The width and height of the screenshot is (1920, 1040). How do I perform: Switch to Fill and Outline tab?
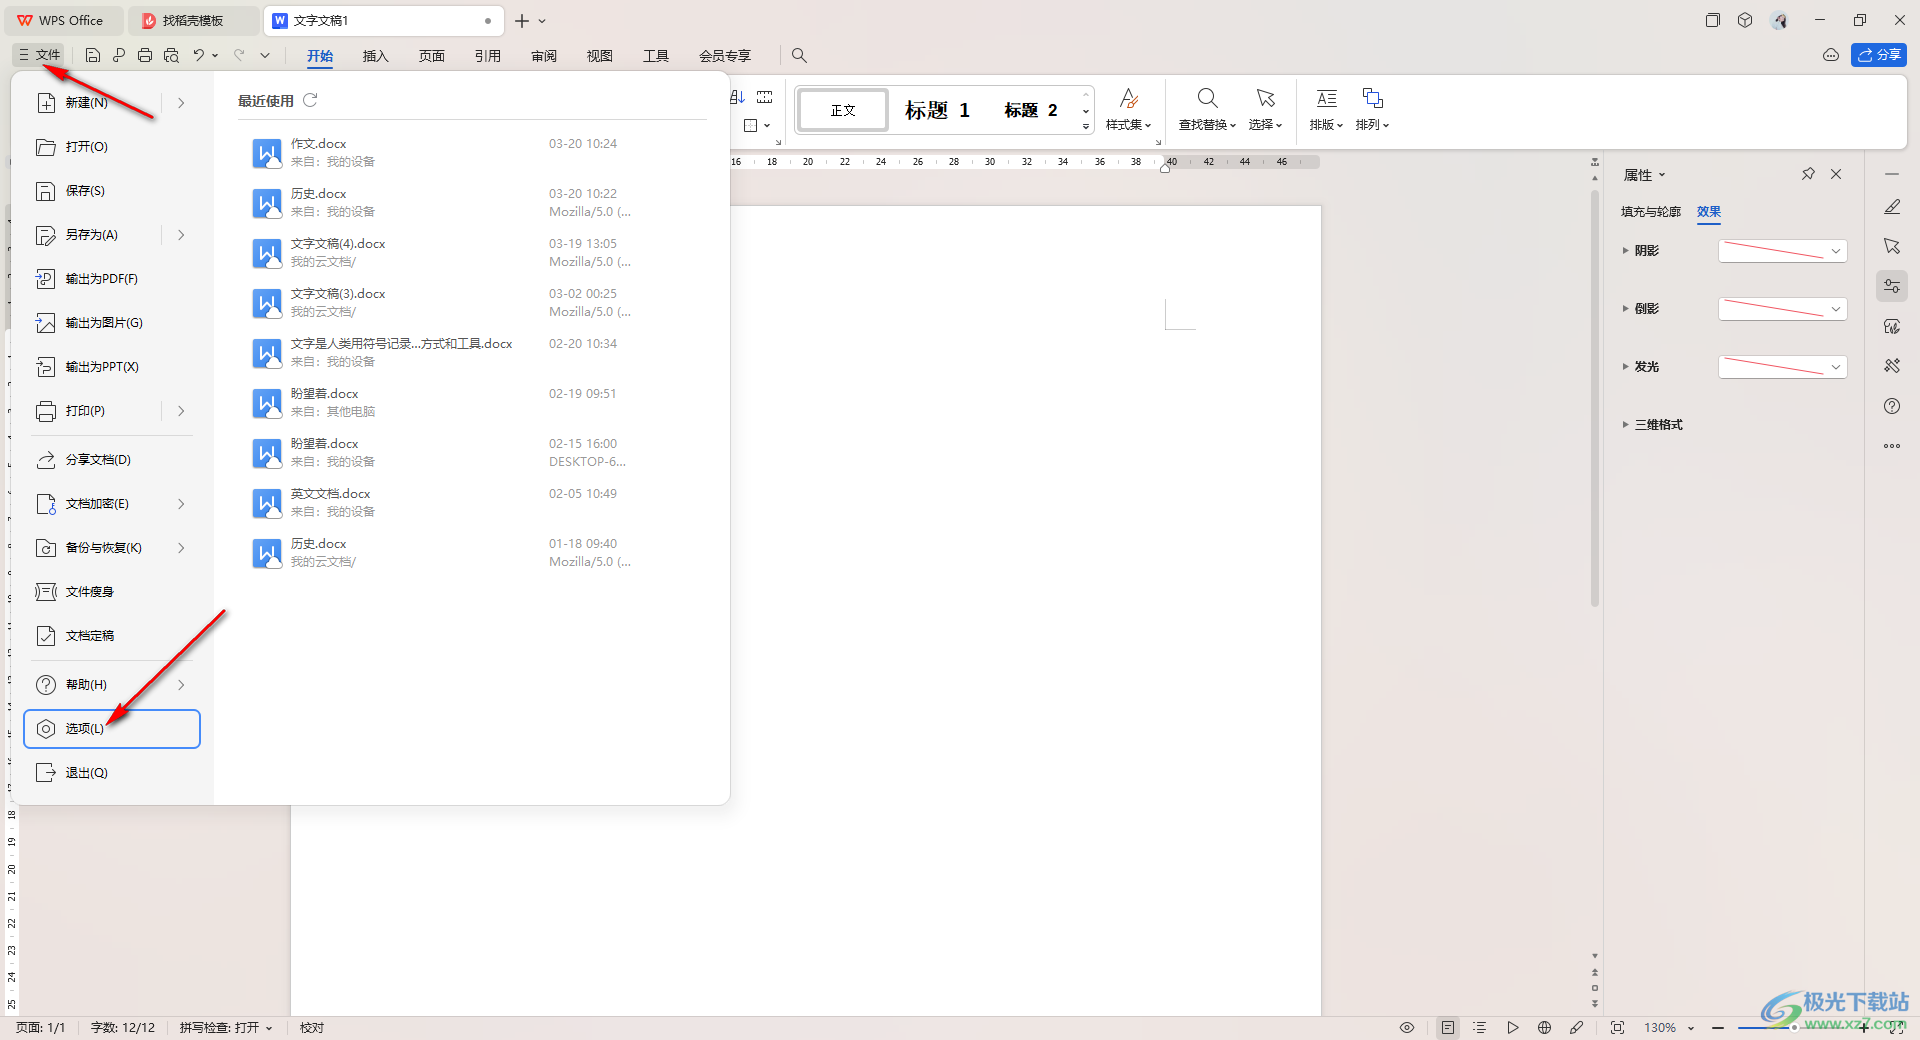(1651, 211)
